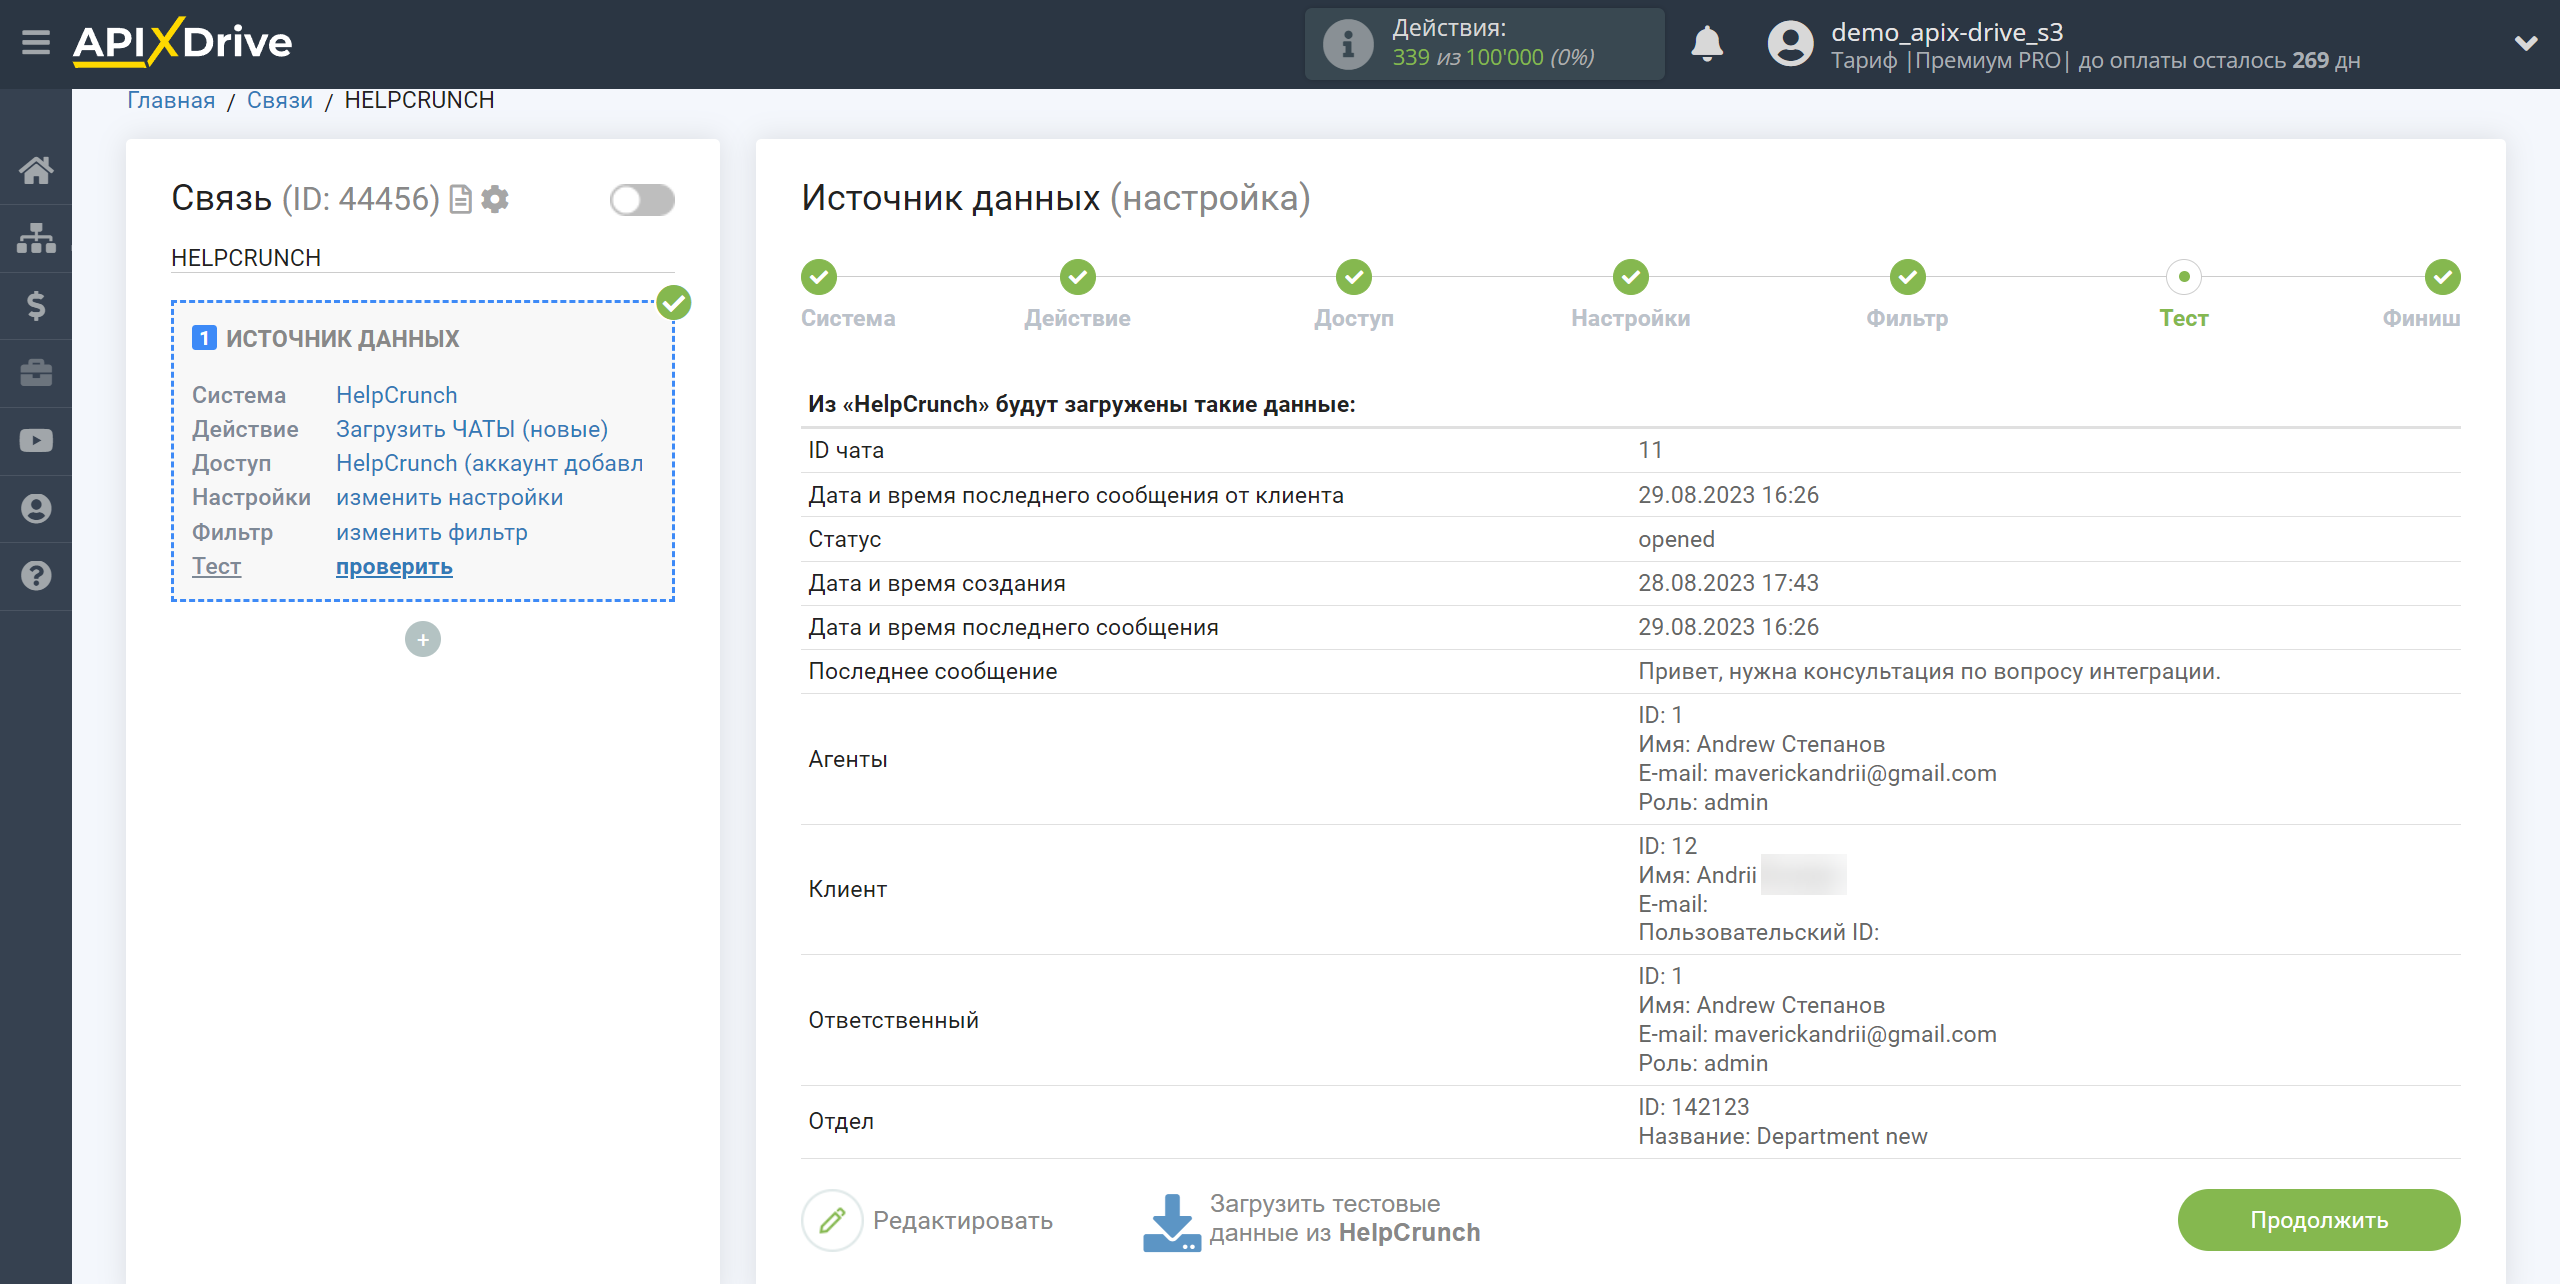Expand the account dropdown chevron
Image resolution: width=2560 pixels, height=1284 pixels.
pyautogui.click(x=2526, y=43)
